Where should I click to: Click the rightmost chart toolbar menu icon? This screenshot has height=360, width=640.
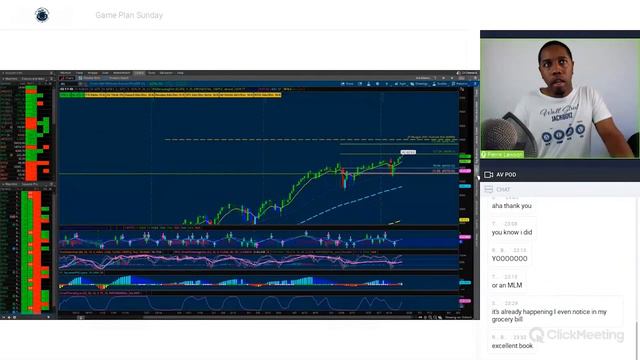(475, 84)
